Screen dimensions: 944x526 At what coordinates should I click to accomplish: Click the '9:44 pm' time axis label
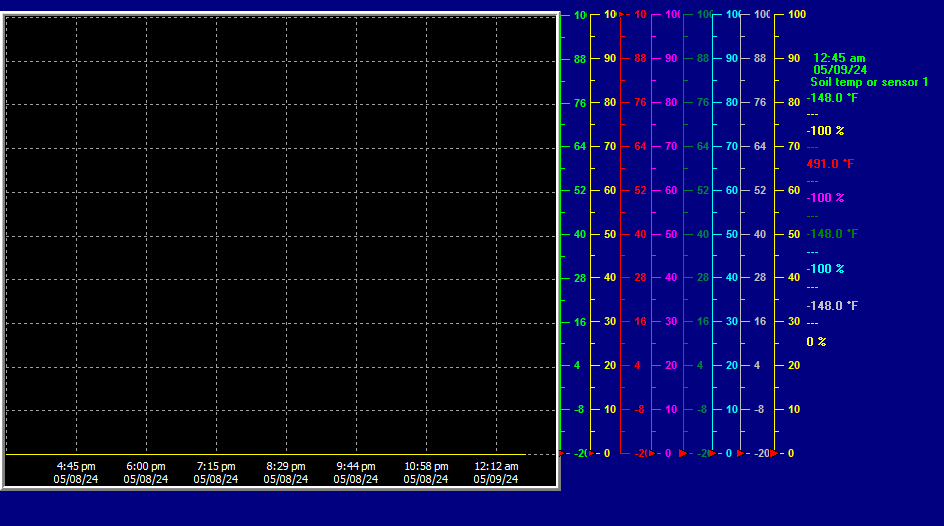(x=356, y=466)
